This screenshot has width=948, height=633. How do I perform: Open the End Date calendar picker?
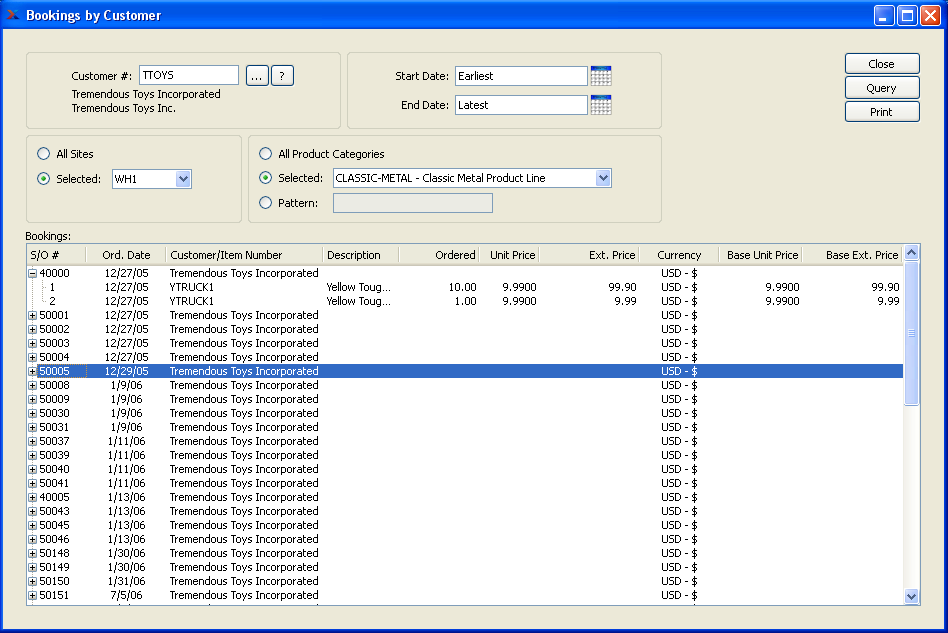coord(601,105)
